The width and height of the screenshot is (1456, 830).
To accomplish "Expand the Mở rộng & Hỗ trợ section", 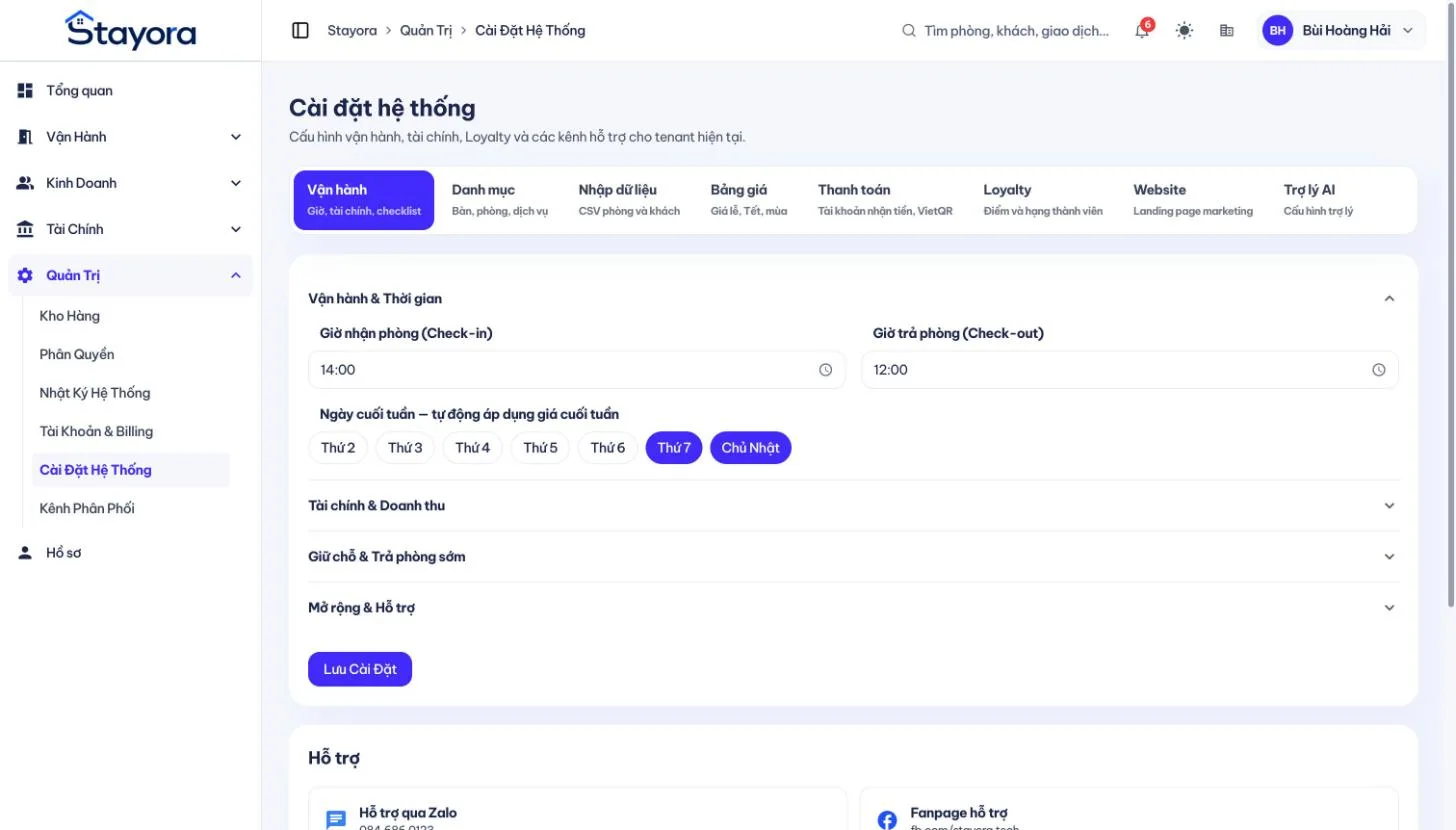I will 1389,608.
